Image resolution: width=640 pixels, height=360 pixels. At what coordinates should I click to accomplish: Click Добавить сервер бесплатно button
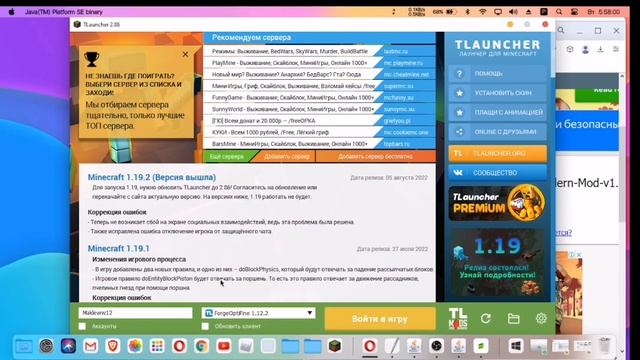point(375,156)
